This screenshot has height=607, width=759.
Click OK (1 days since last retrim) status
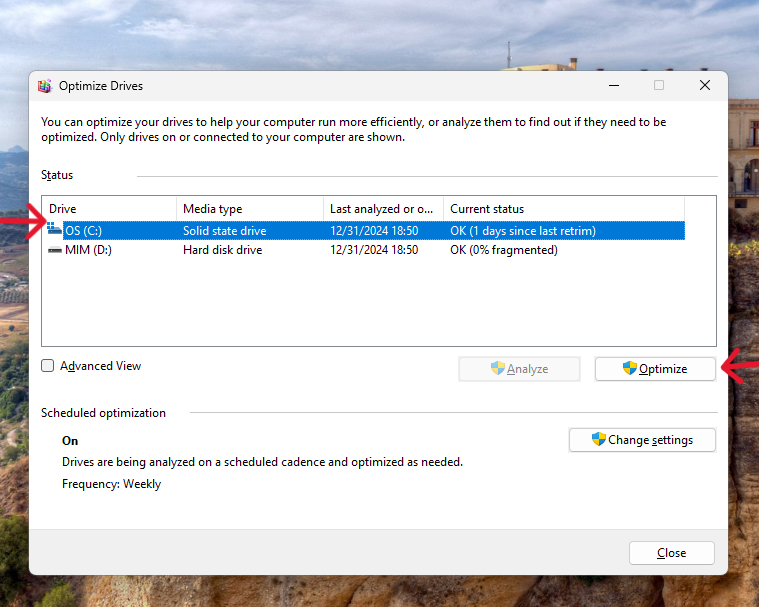[x=523, y=231]
